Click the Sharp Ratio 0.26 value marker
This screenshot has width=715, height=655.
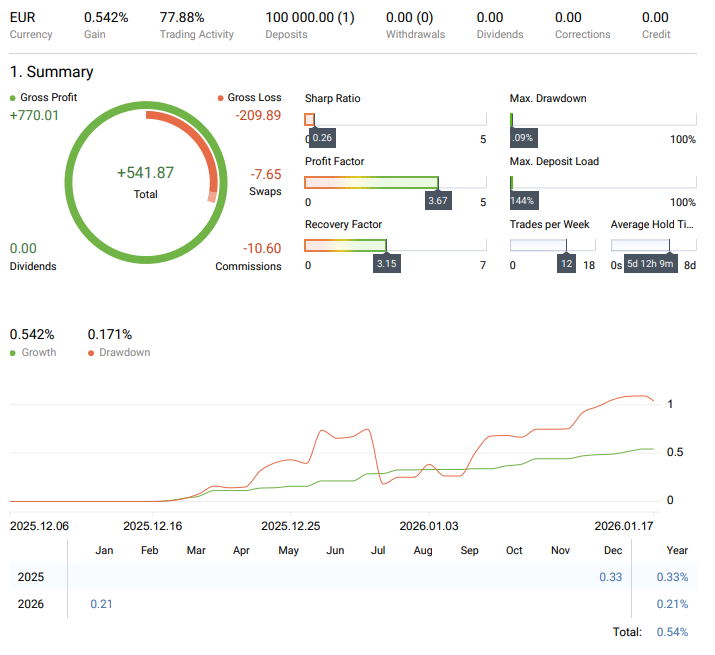(322, 138)
